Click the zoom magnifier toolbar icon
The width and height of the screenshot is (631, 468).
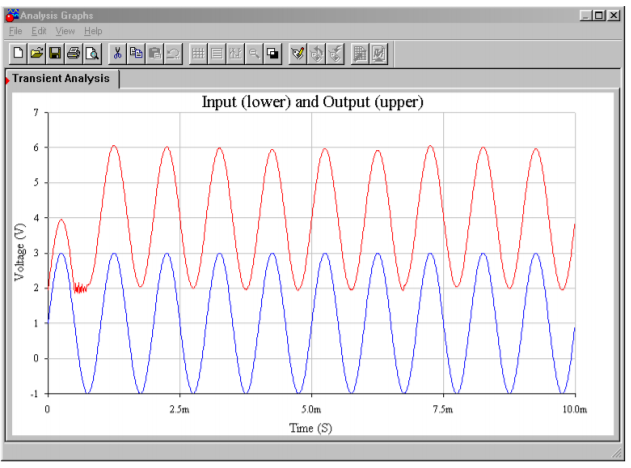pyautogui.click(x=254, y=53)
